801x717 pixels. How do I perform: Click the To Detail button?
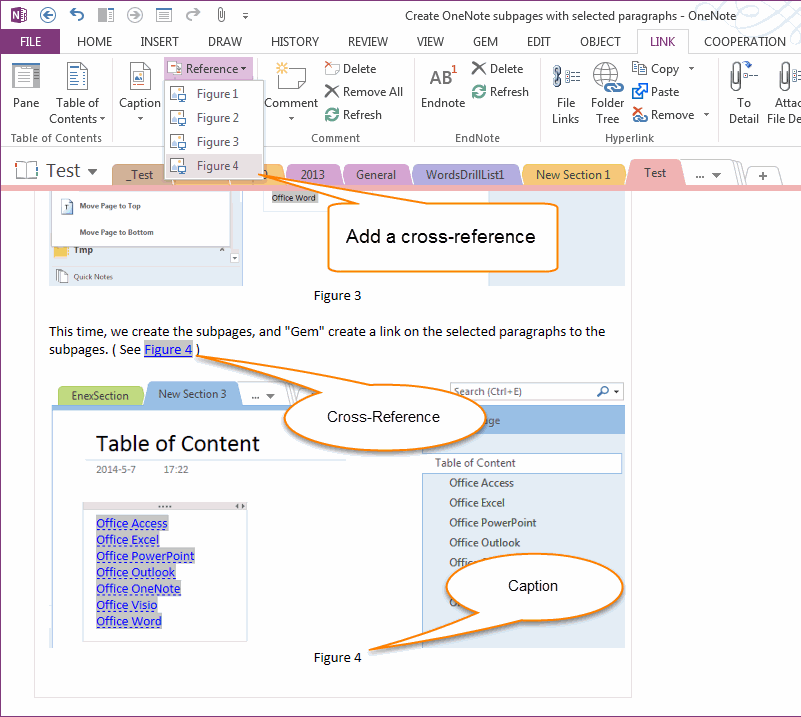pos(743,93)
